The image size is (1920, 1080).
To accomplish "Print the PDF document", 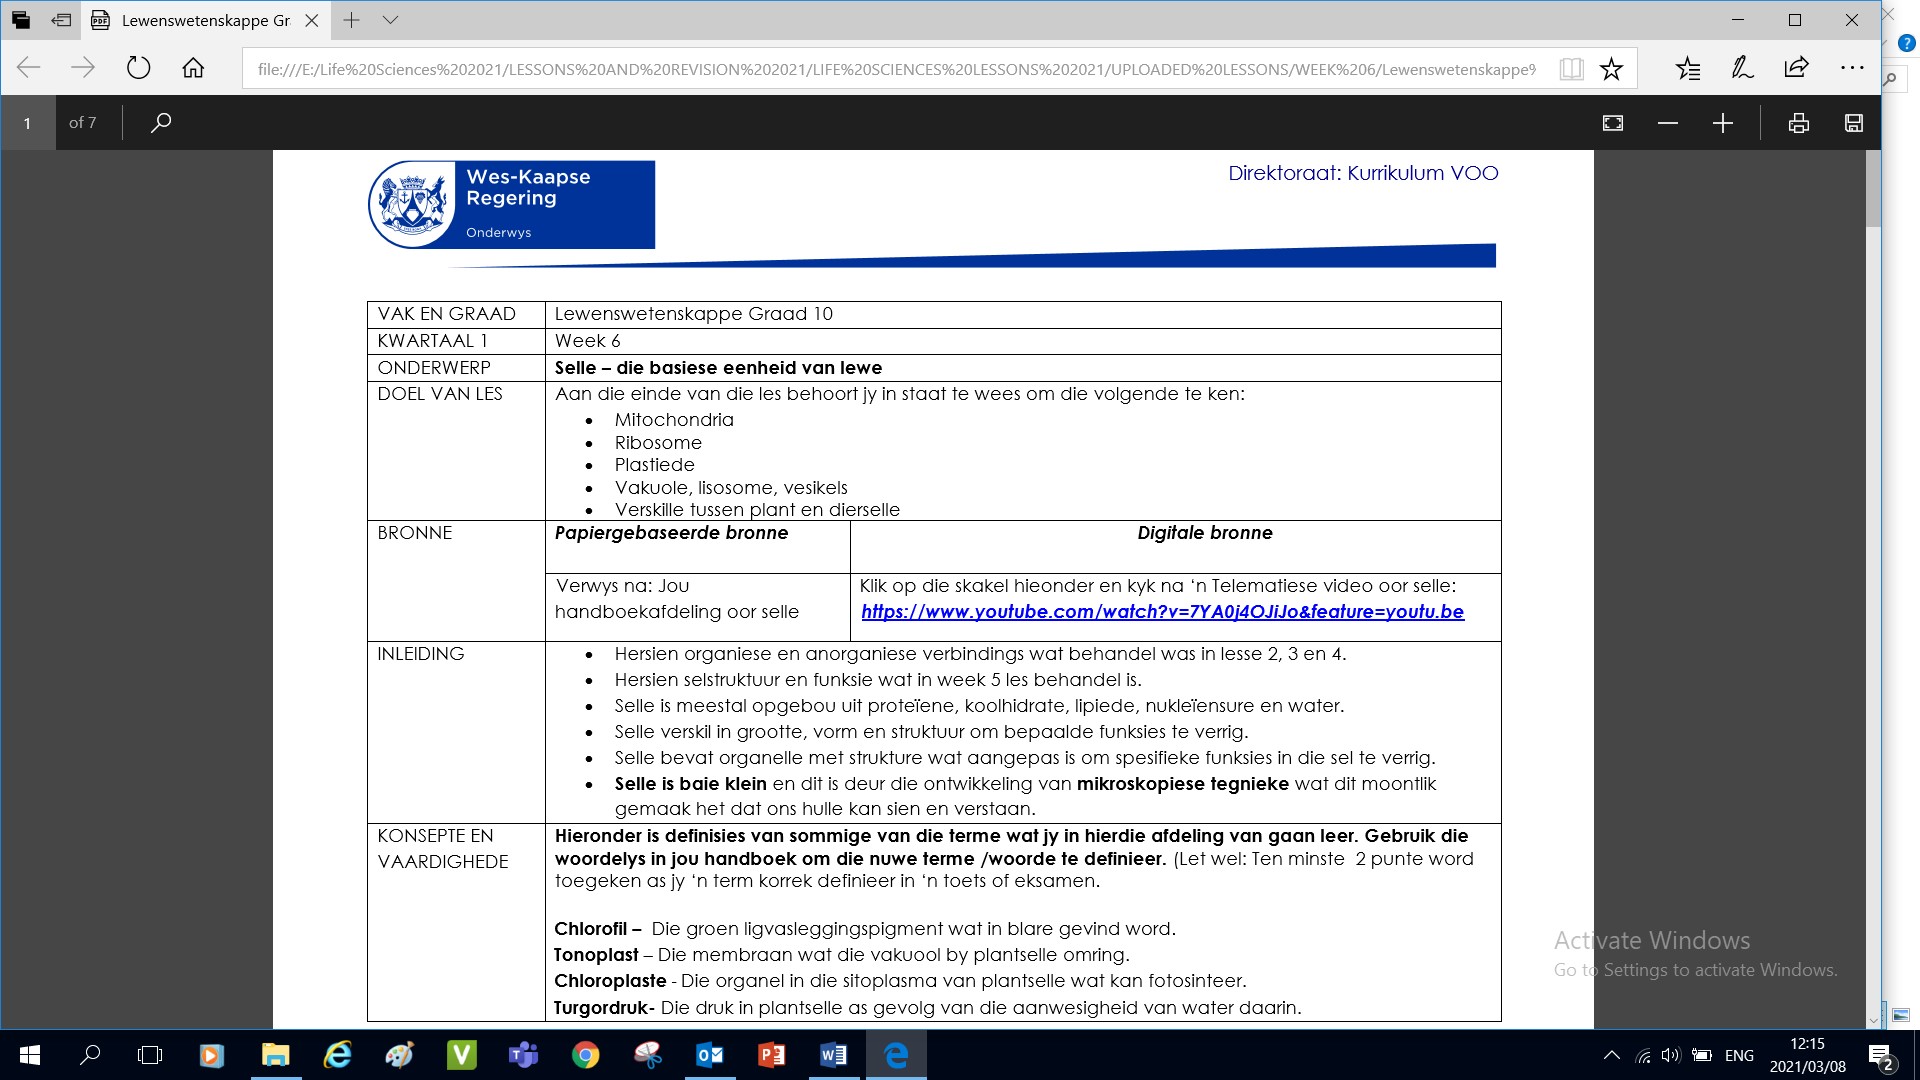I will pyautogui.click(x=1799, y=123).
